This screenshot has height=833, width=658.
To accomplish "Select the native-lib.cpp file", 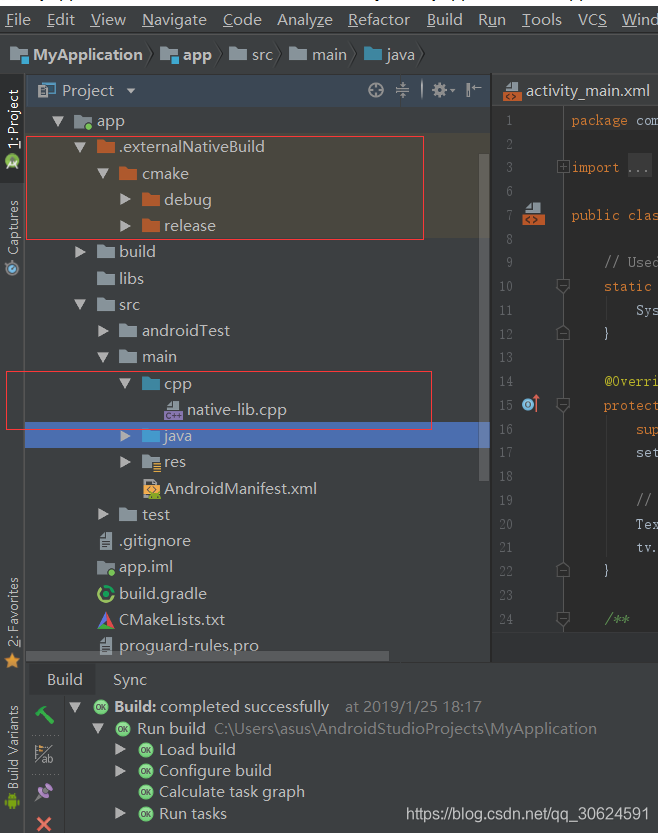I will click(226, 410).
